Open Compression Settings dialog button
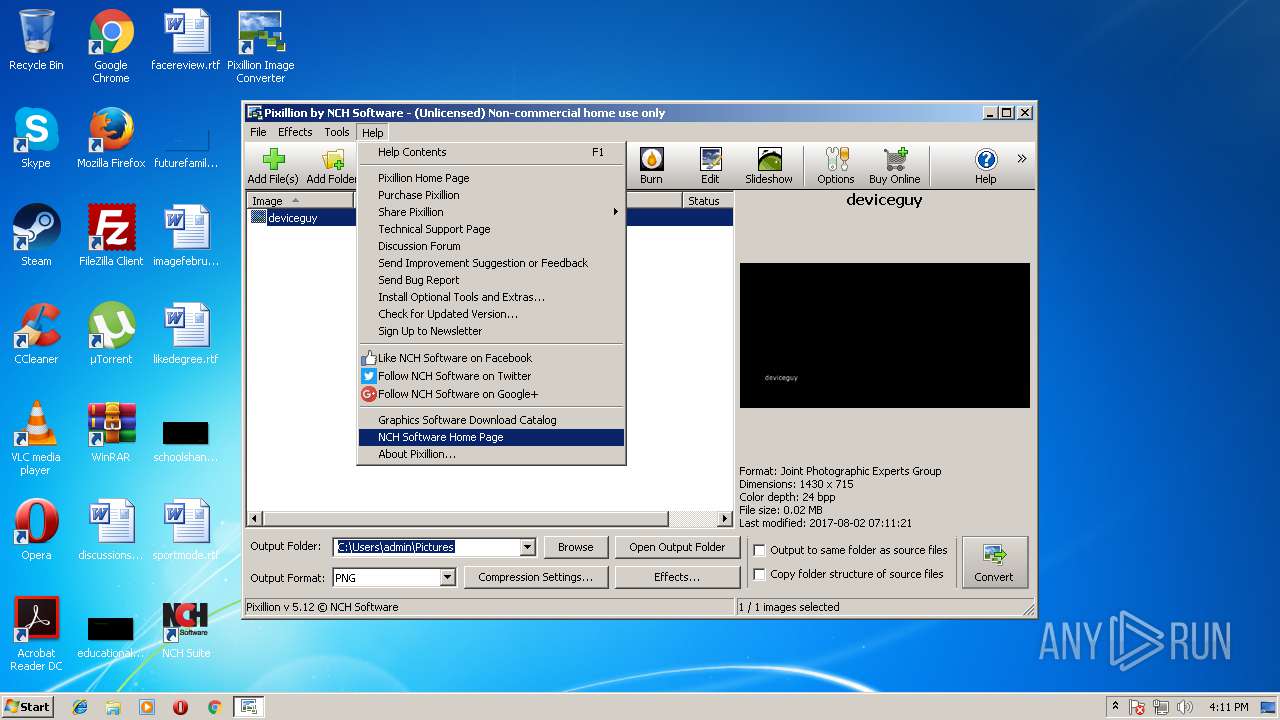This screenshot has height=720, width=1280. point(535,577)
